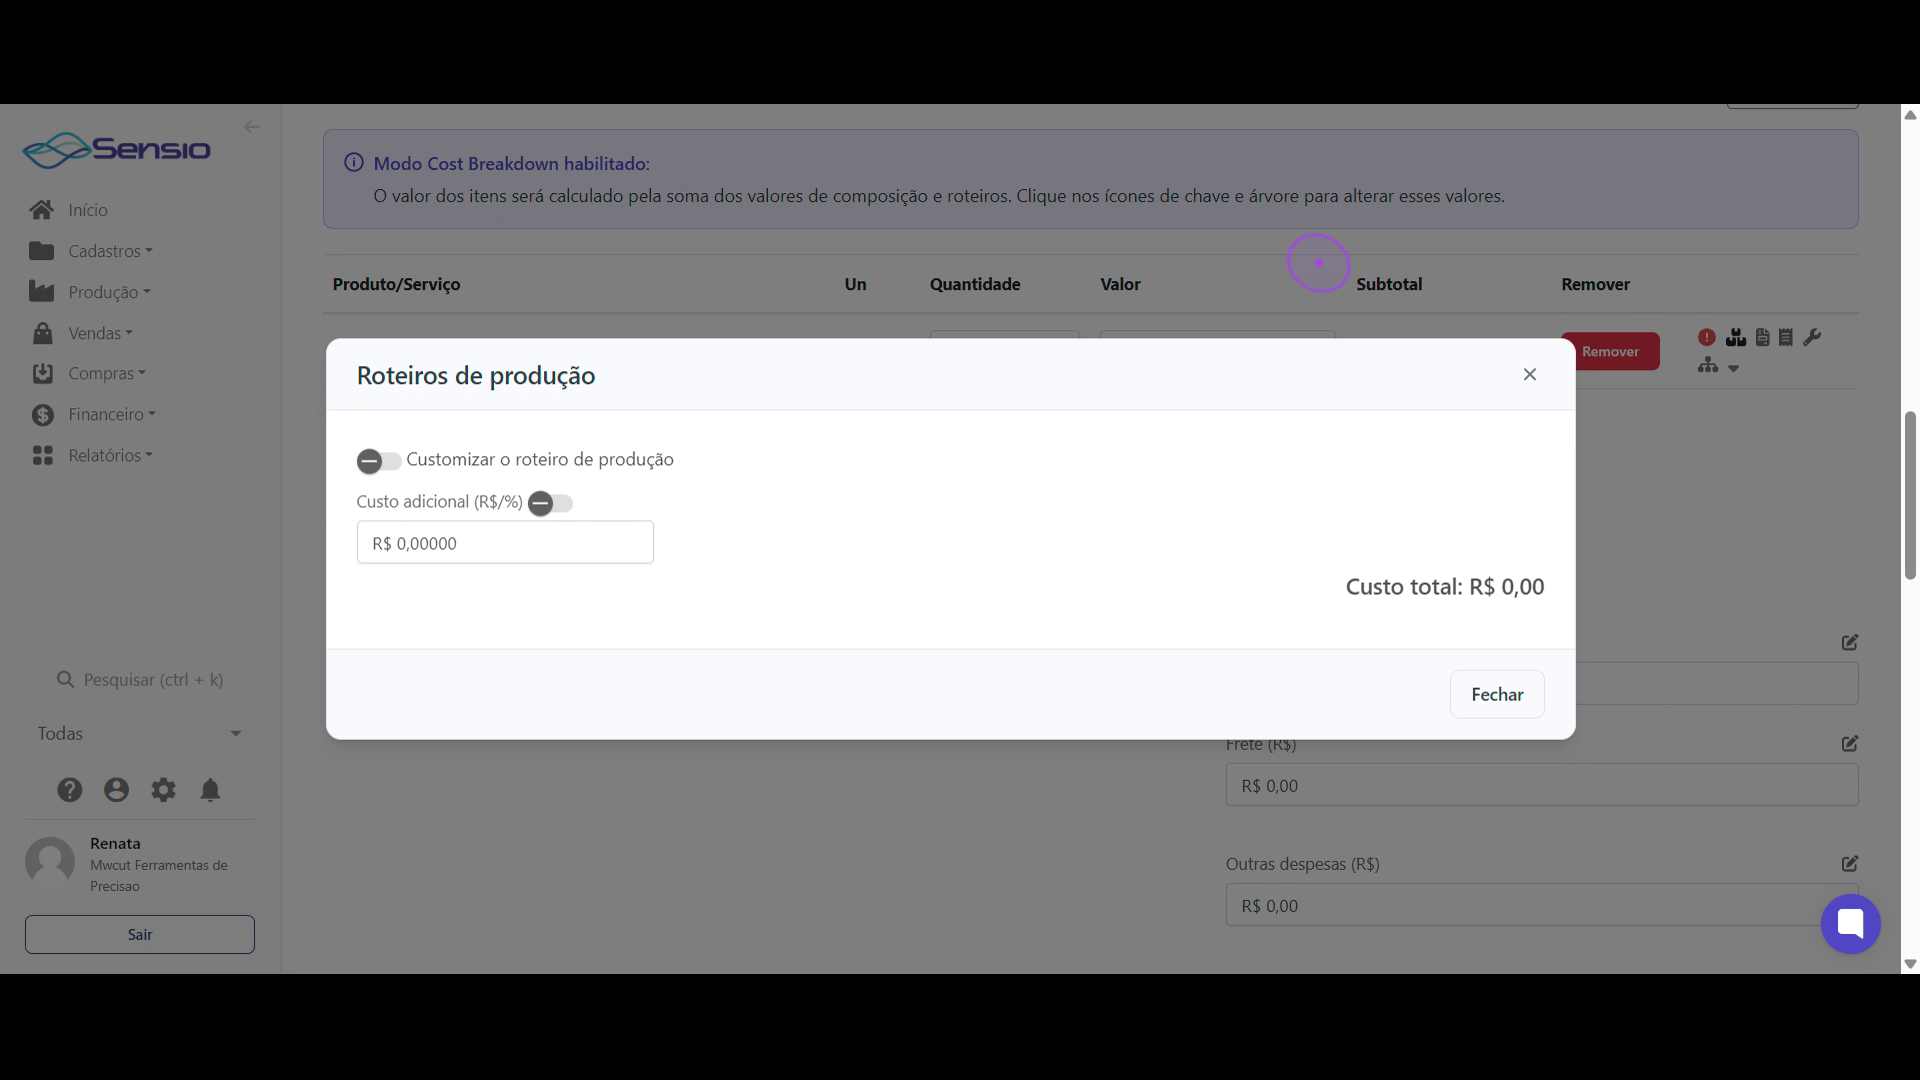Click the document file icon in item row
Image resolution: width=1920 pixels, height=1080 pixels.
pos(1762,337)
